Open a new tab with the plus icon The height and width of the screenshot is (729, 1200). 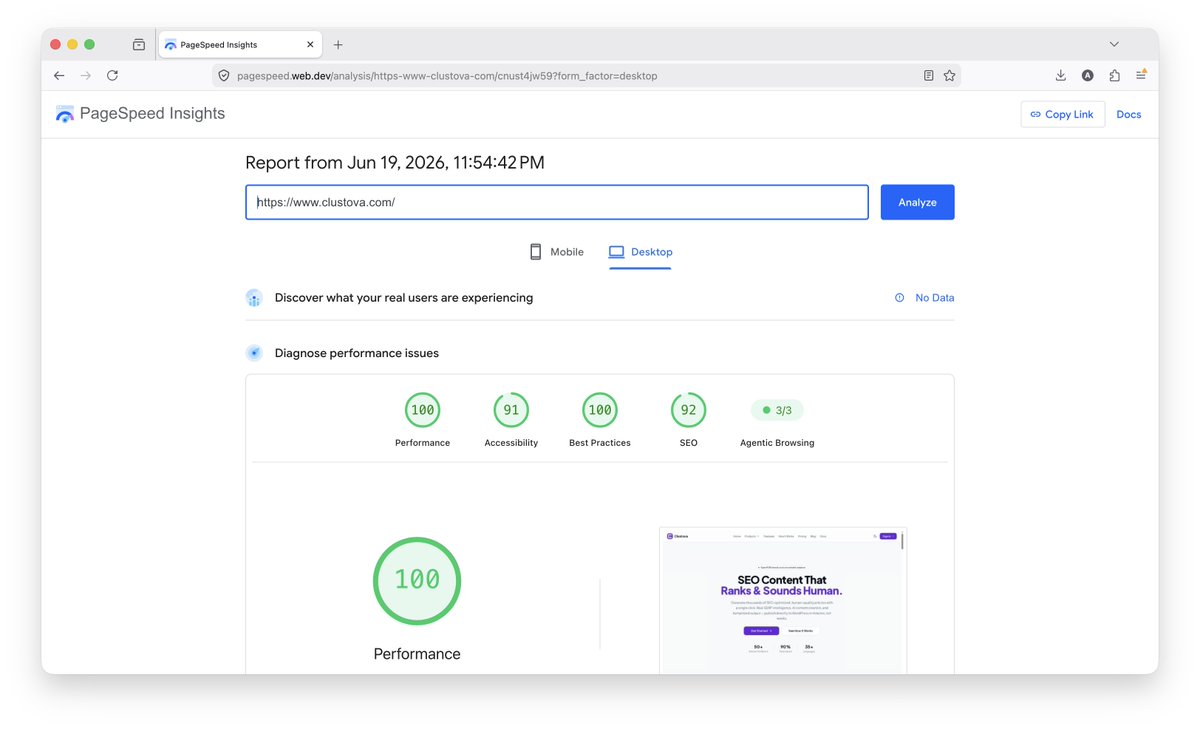(x=338, y=45)
